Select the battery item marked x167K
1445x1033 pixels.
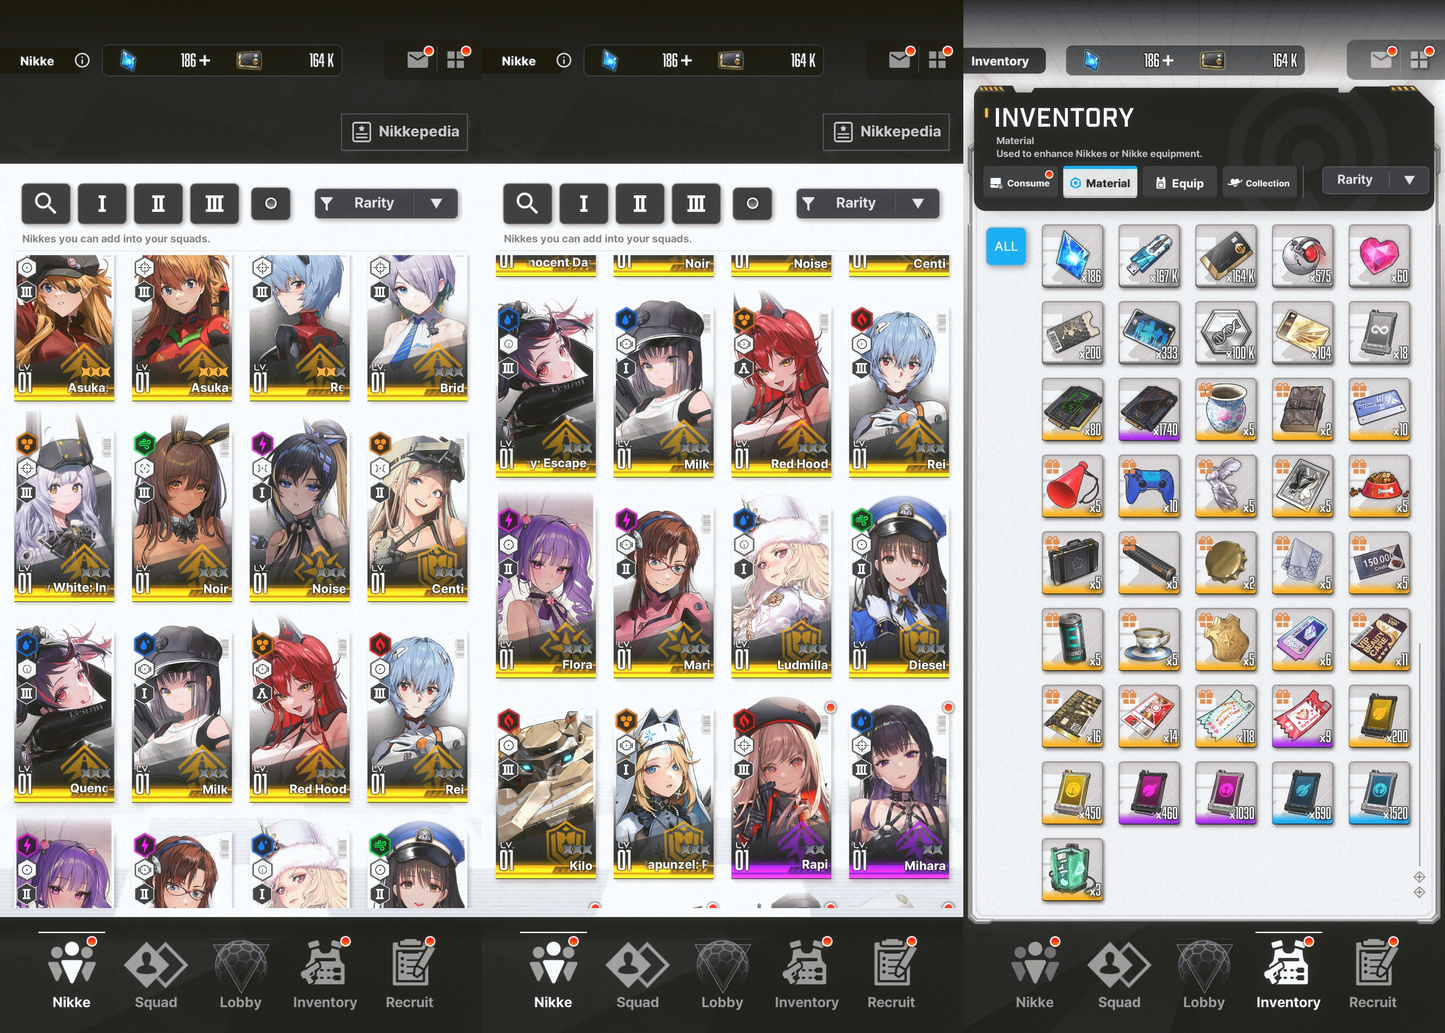point(1149,255)
